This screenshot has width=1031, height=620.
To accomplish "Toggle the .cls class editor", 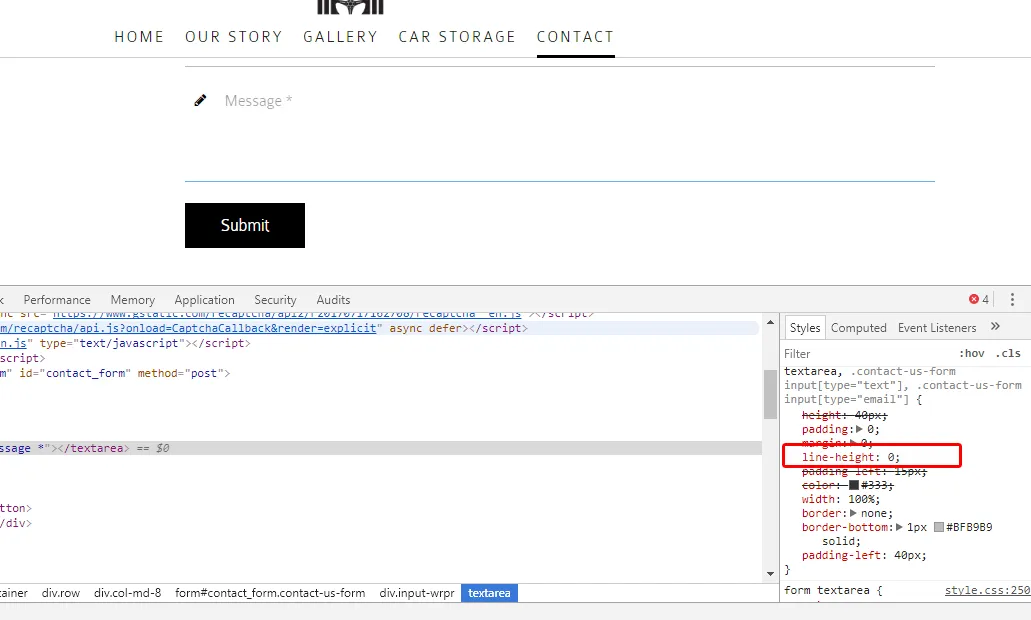I will [x=1008, y=354].
